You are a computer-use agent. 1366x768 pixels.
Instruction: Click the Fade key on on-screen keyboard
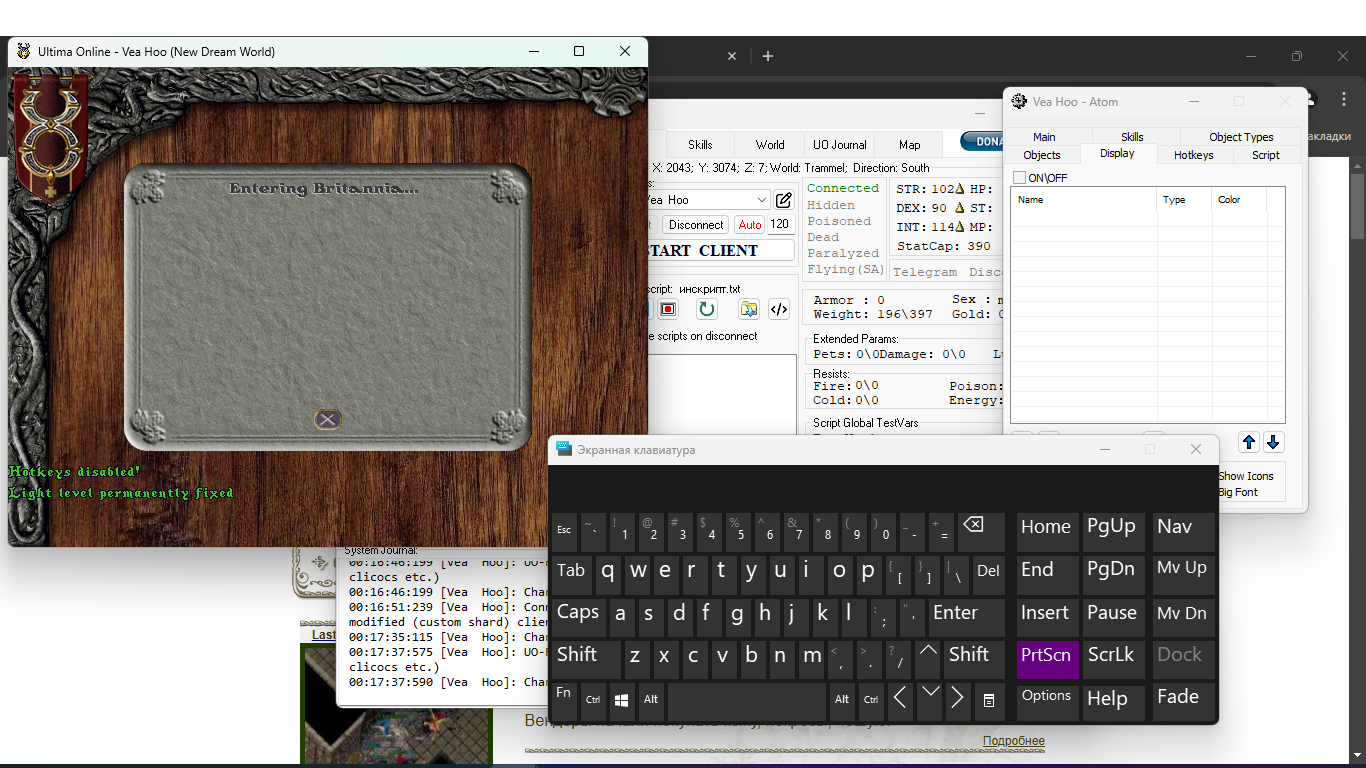(1182, 700)
